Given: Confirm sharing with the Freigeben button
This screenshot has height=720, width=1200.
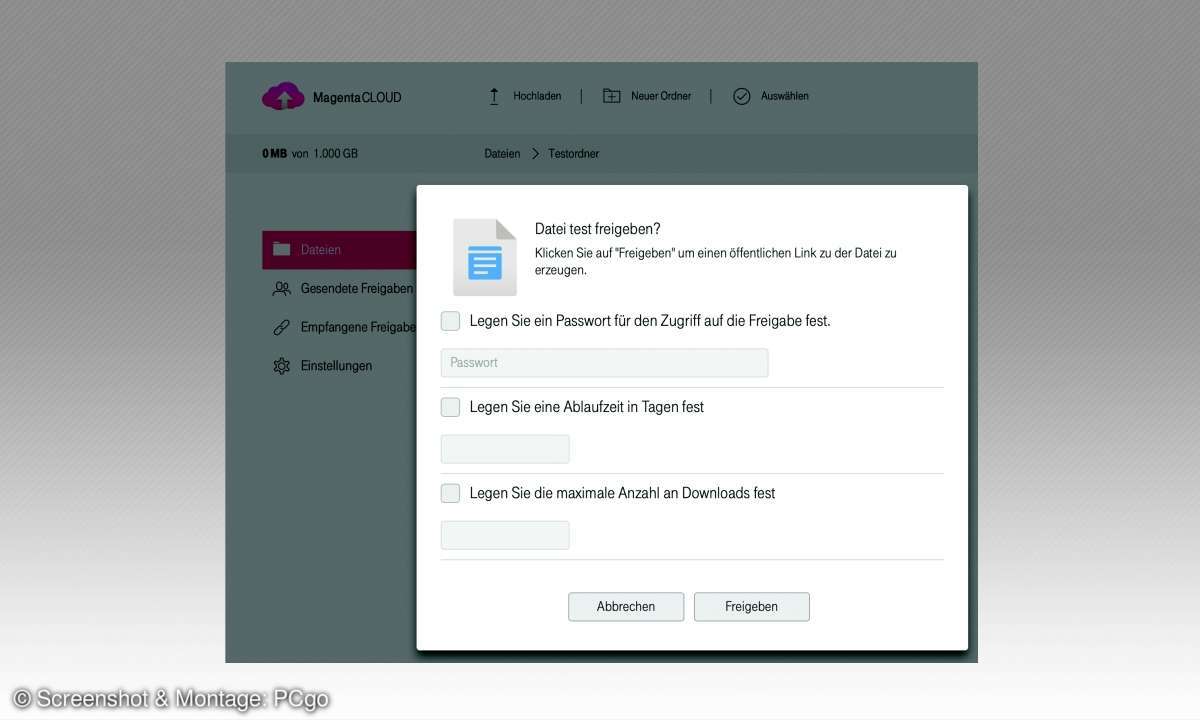Looking at the screenshot, I should tap(752, 607).
